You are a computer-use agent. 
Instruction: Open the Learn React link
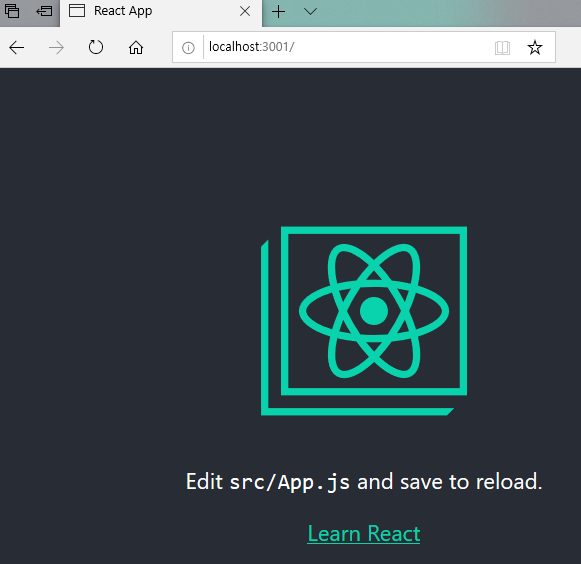coord(364,534)
